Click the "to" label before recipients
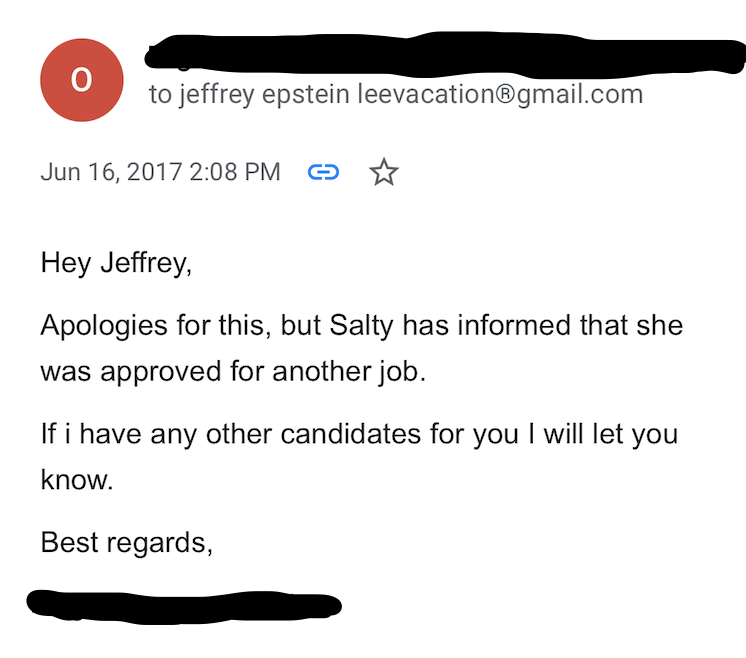This screenshot has width=746, height=658. point(160,95)
